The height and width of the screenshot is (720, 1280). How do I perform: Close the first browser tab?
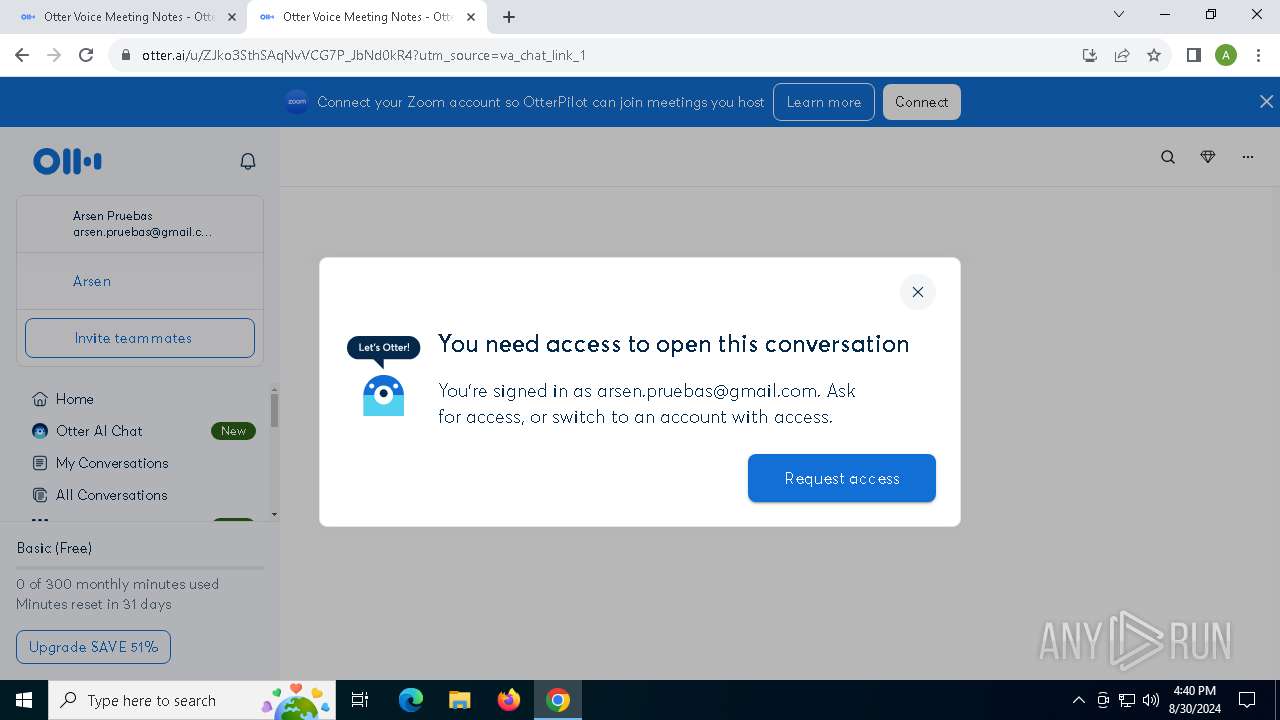coord(231,17)
